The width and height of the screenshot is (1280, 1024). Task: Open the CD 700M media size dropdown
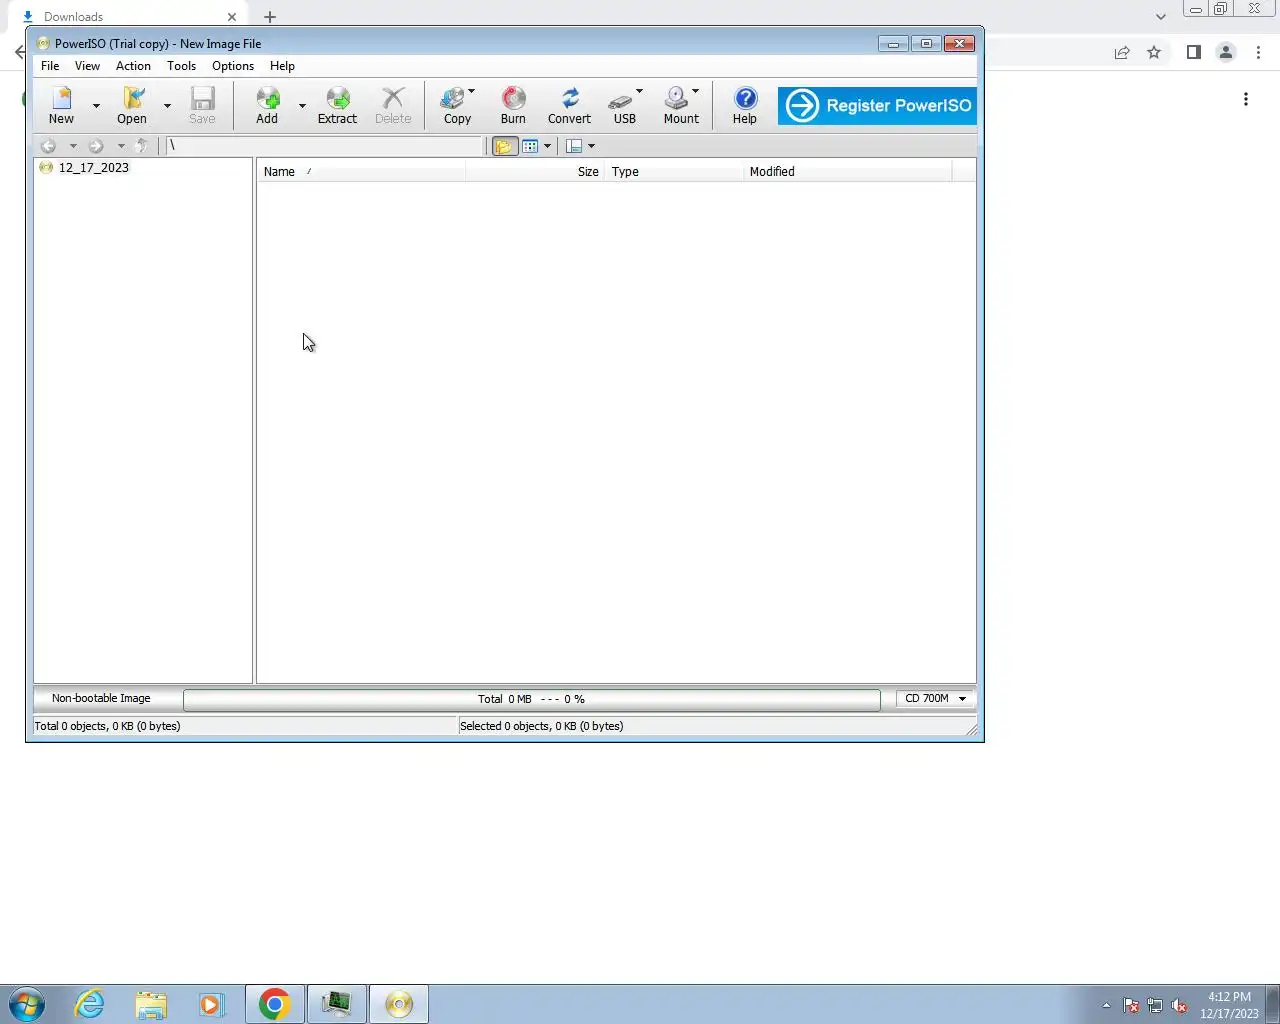(935, 698)
